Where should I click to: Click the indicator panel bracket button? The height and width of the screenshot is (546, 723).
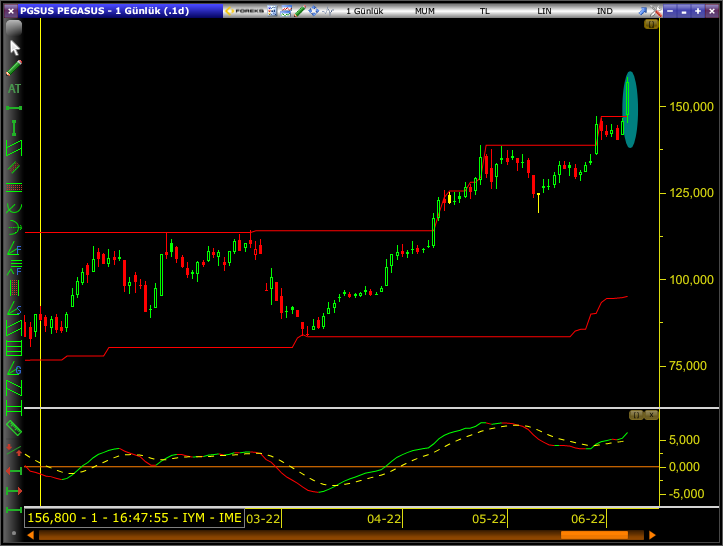tap(636, 415)
